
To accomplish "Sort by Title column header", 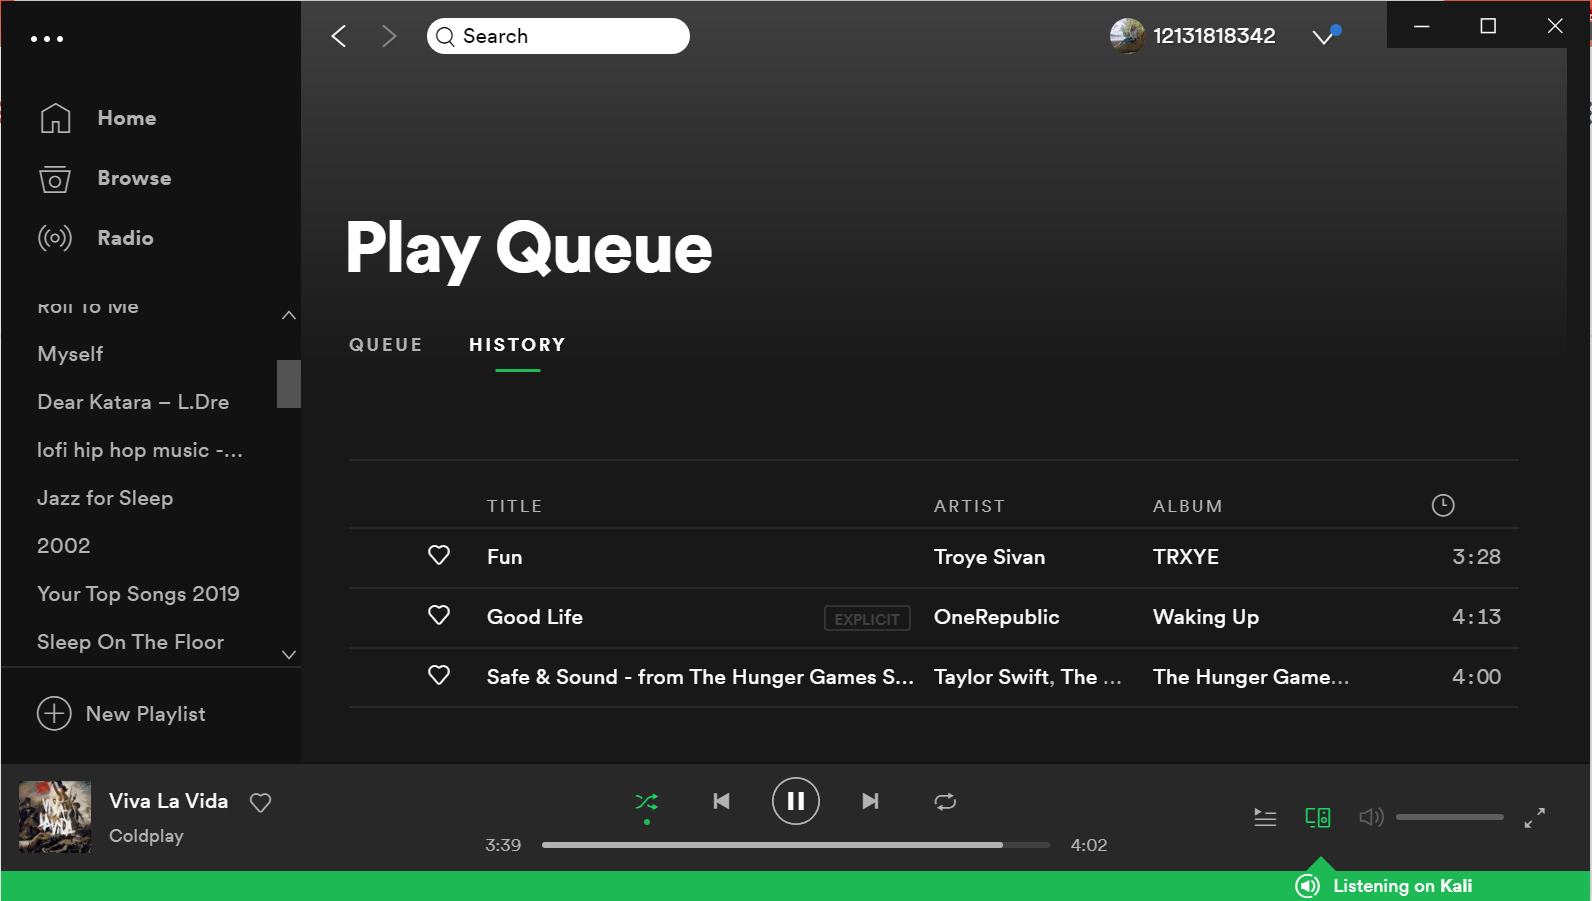I will tap(514, 506).
